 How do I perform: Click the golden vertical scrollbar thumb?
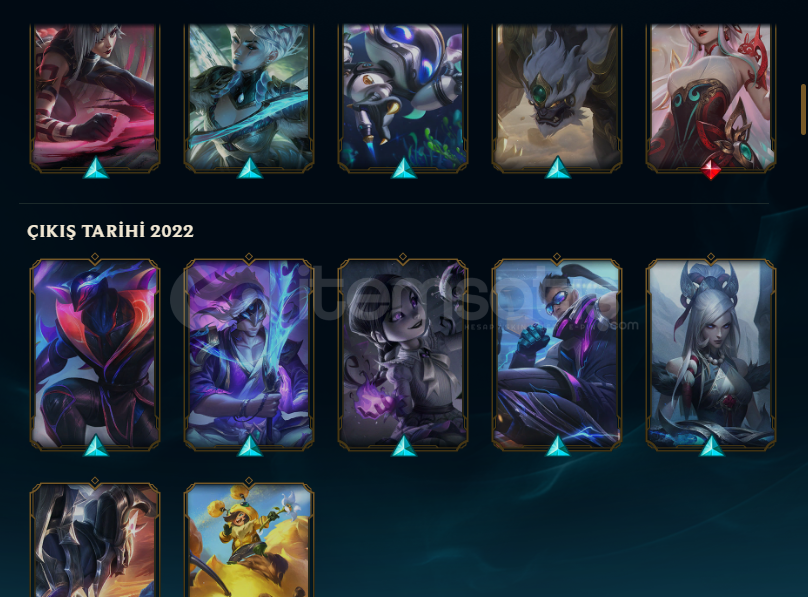point(803,109)
